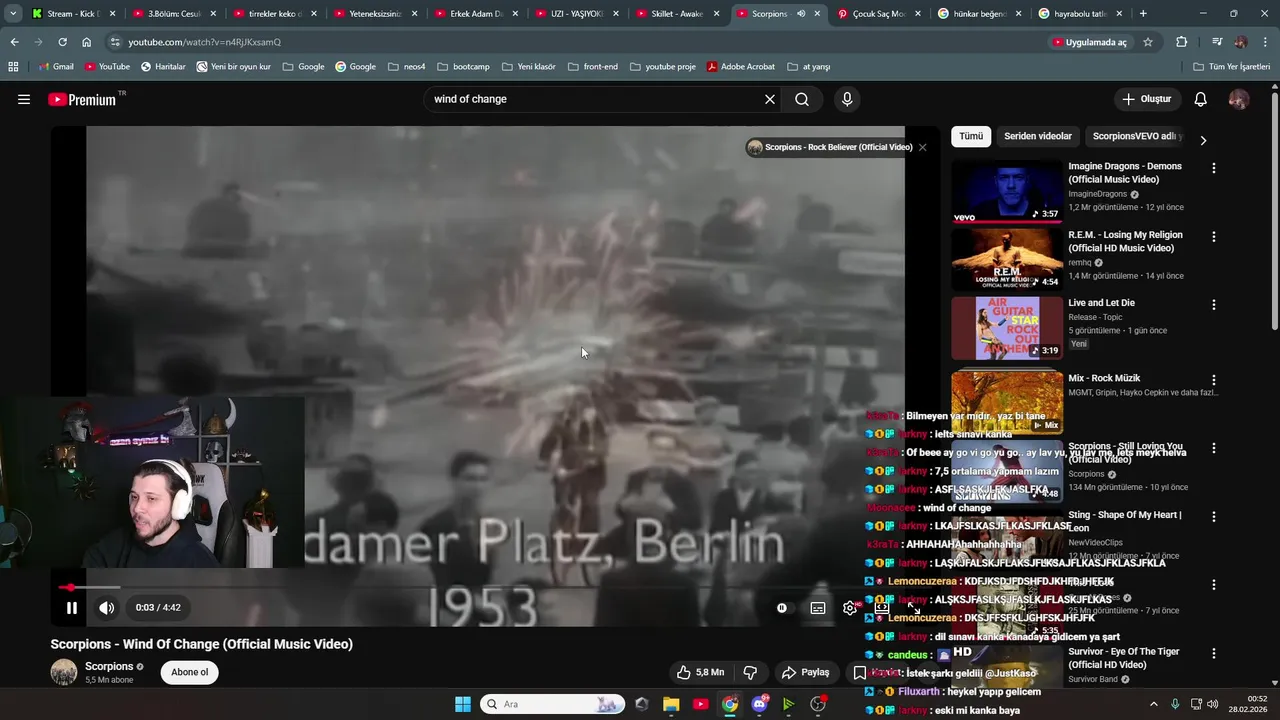The height and width of the screenshot is (720, 1280).
Task: Open more options for Sting - Shape Of My Heart
Action: (1214, 517)
